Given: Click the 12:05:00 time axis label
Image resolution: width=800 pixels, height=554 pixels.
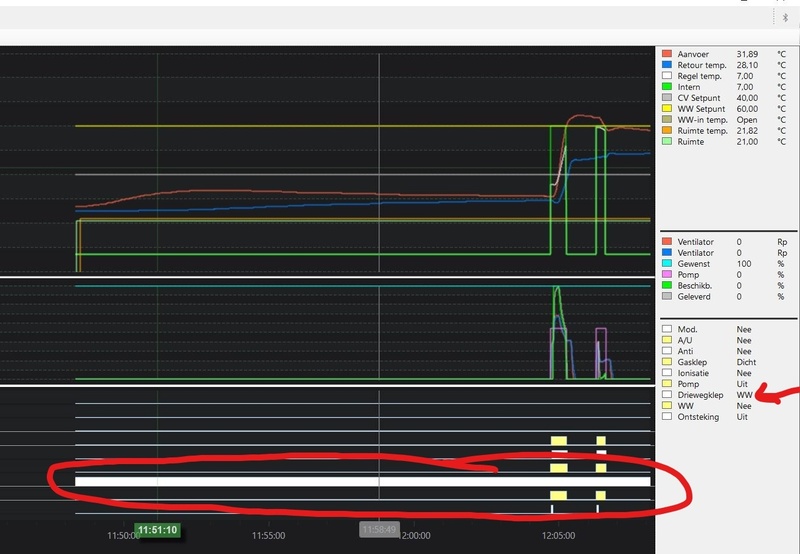Looking at the screenshot, I should coord(558,536).
